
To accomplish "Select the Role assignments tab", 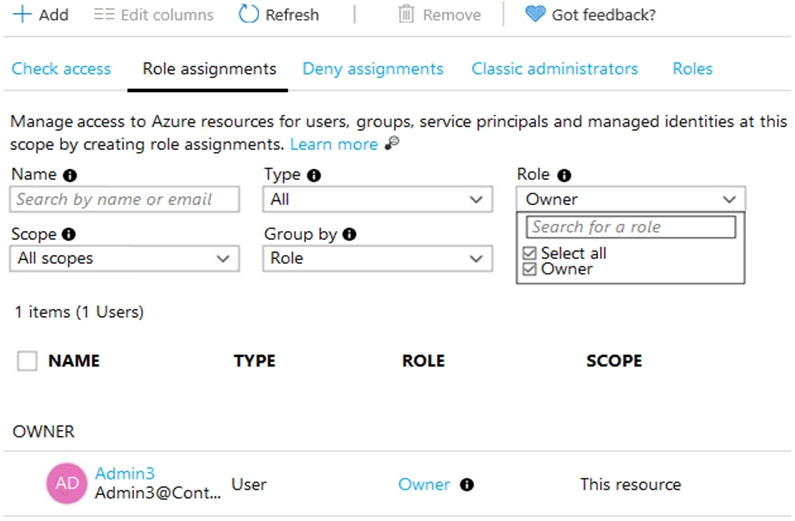I will pos(209,68).
